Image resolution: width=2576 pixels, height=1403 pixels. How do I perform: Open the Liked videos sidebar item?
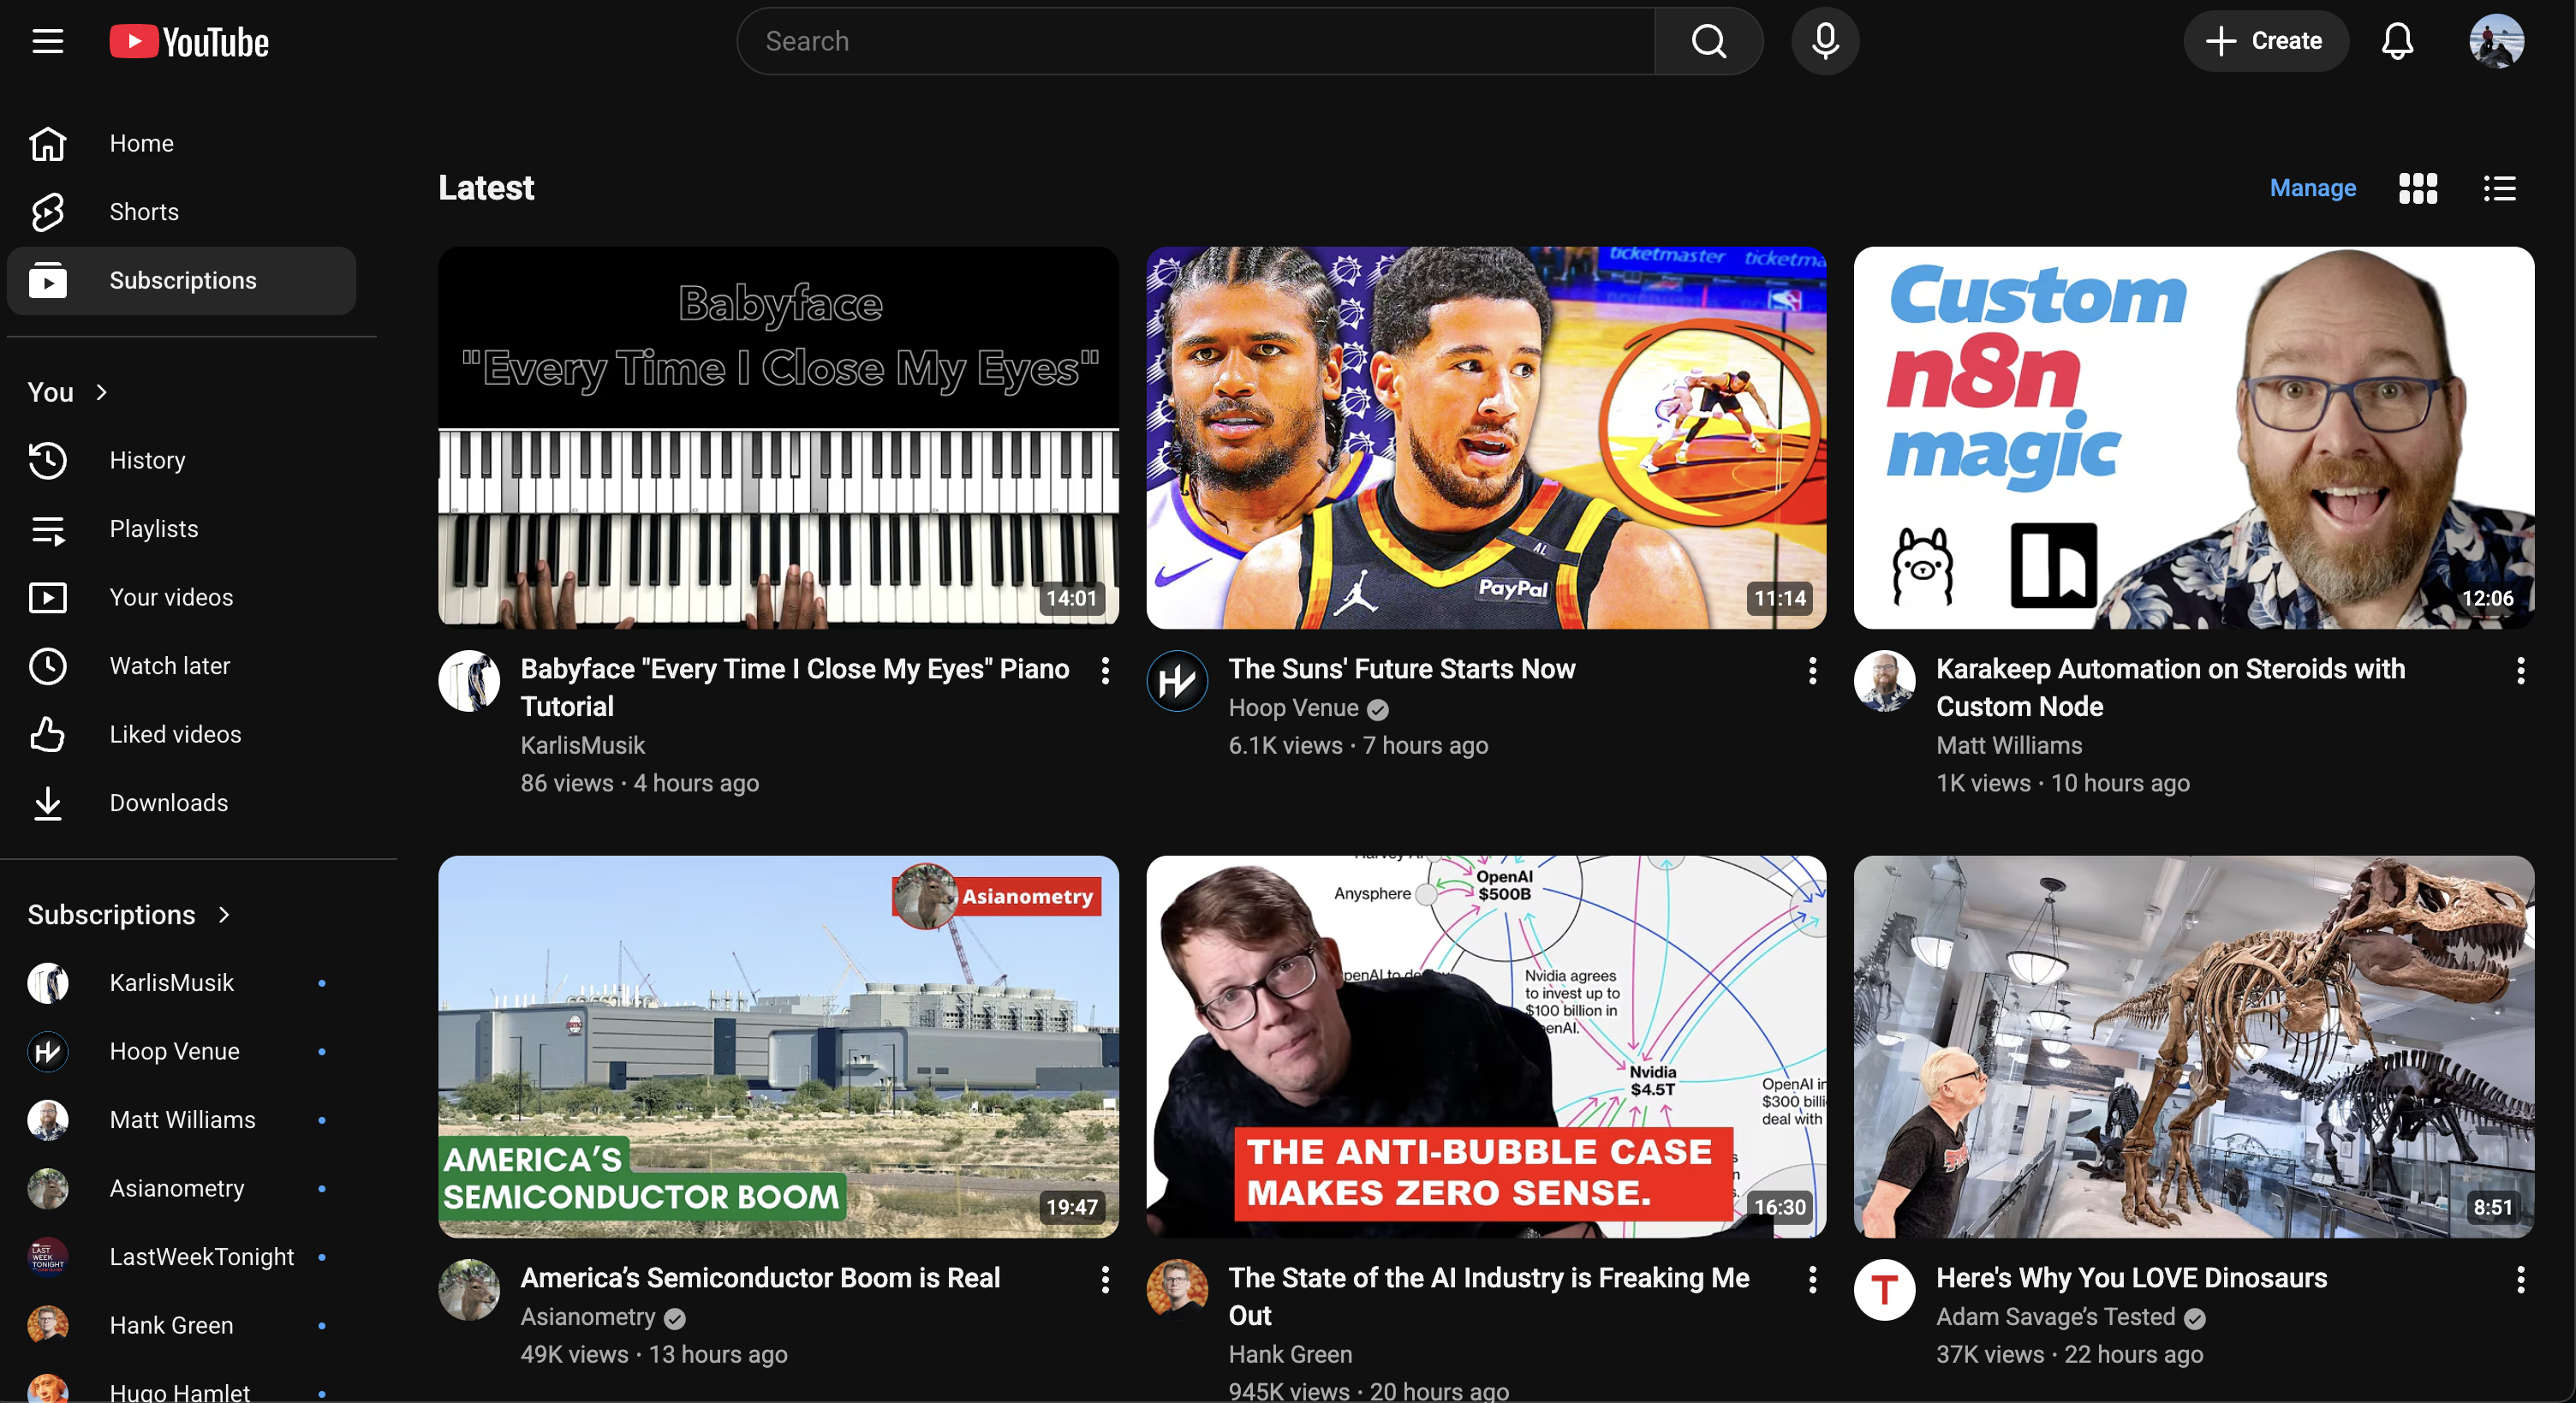click(175, 734)
